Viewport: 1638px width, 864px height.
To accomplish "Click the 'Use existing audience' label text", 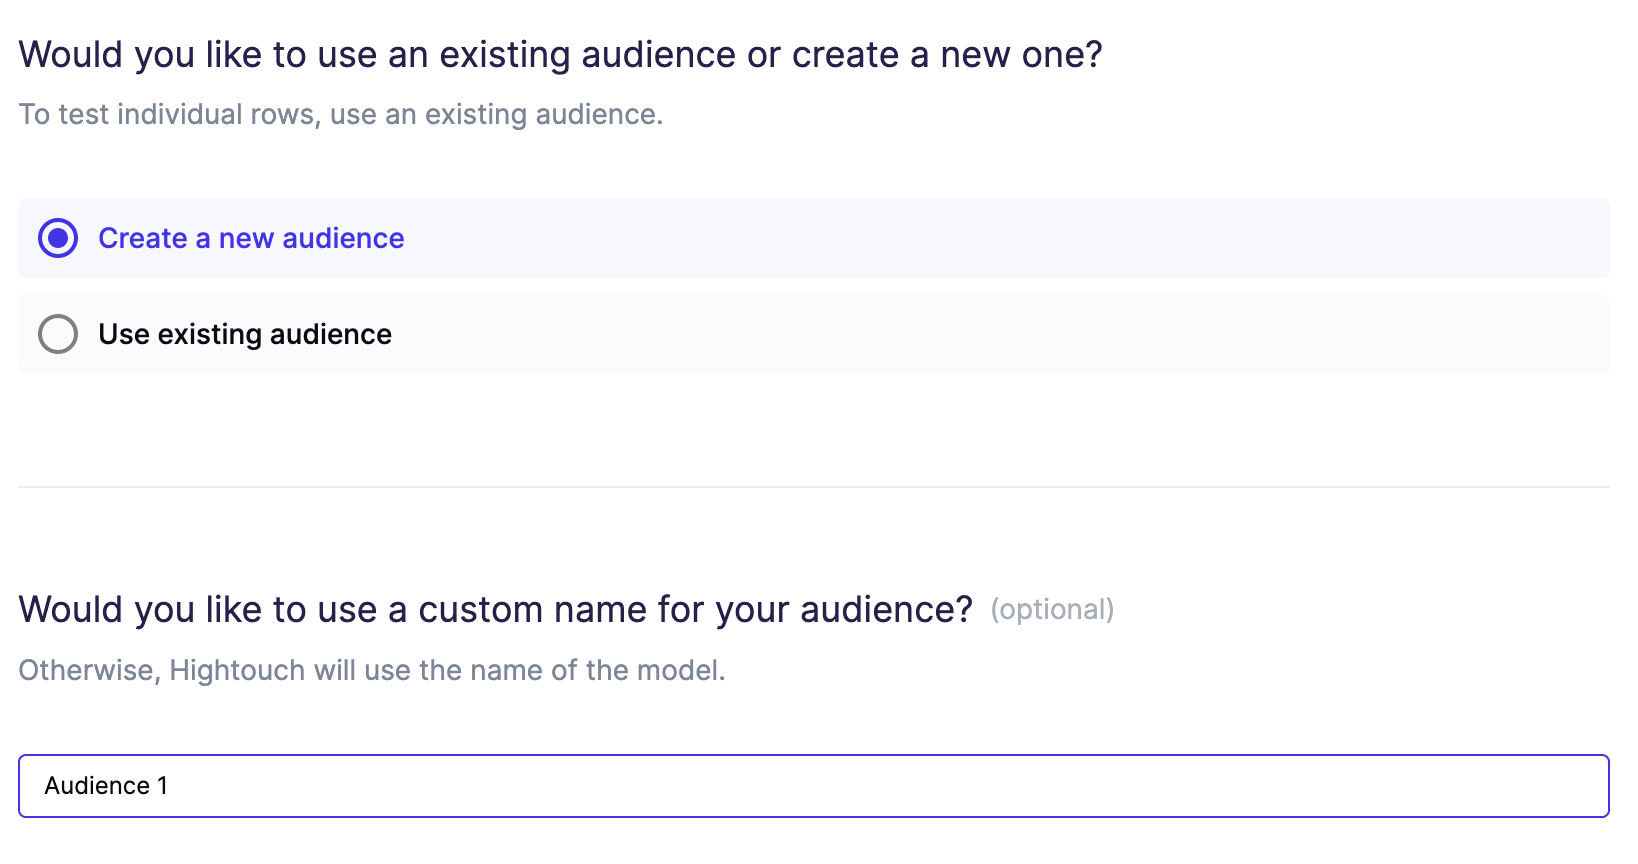I will [x=245, y=334].
